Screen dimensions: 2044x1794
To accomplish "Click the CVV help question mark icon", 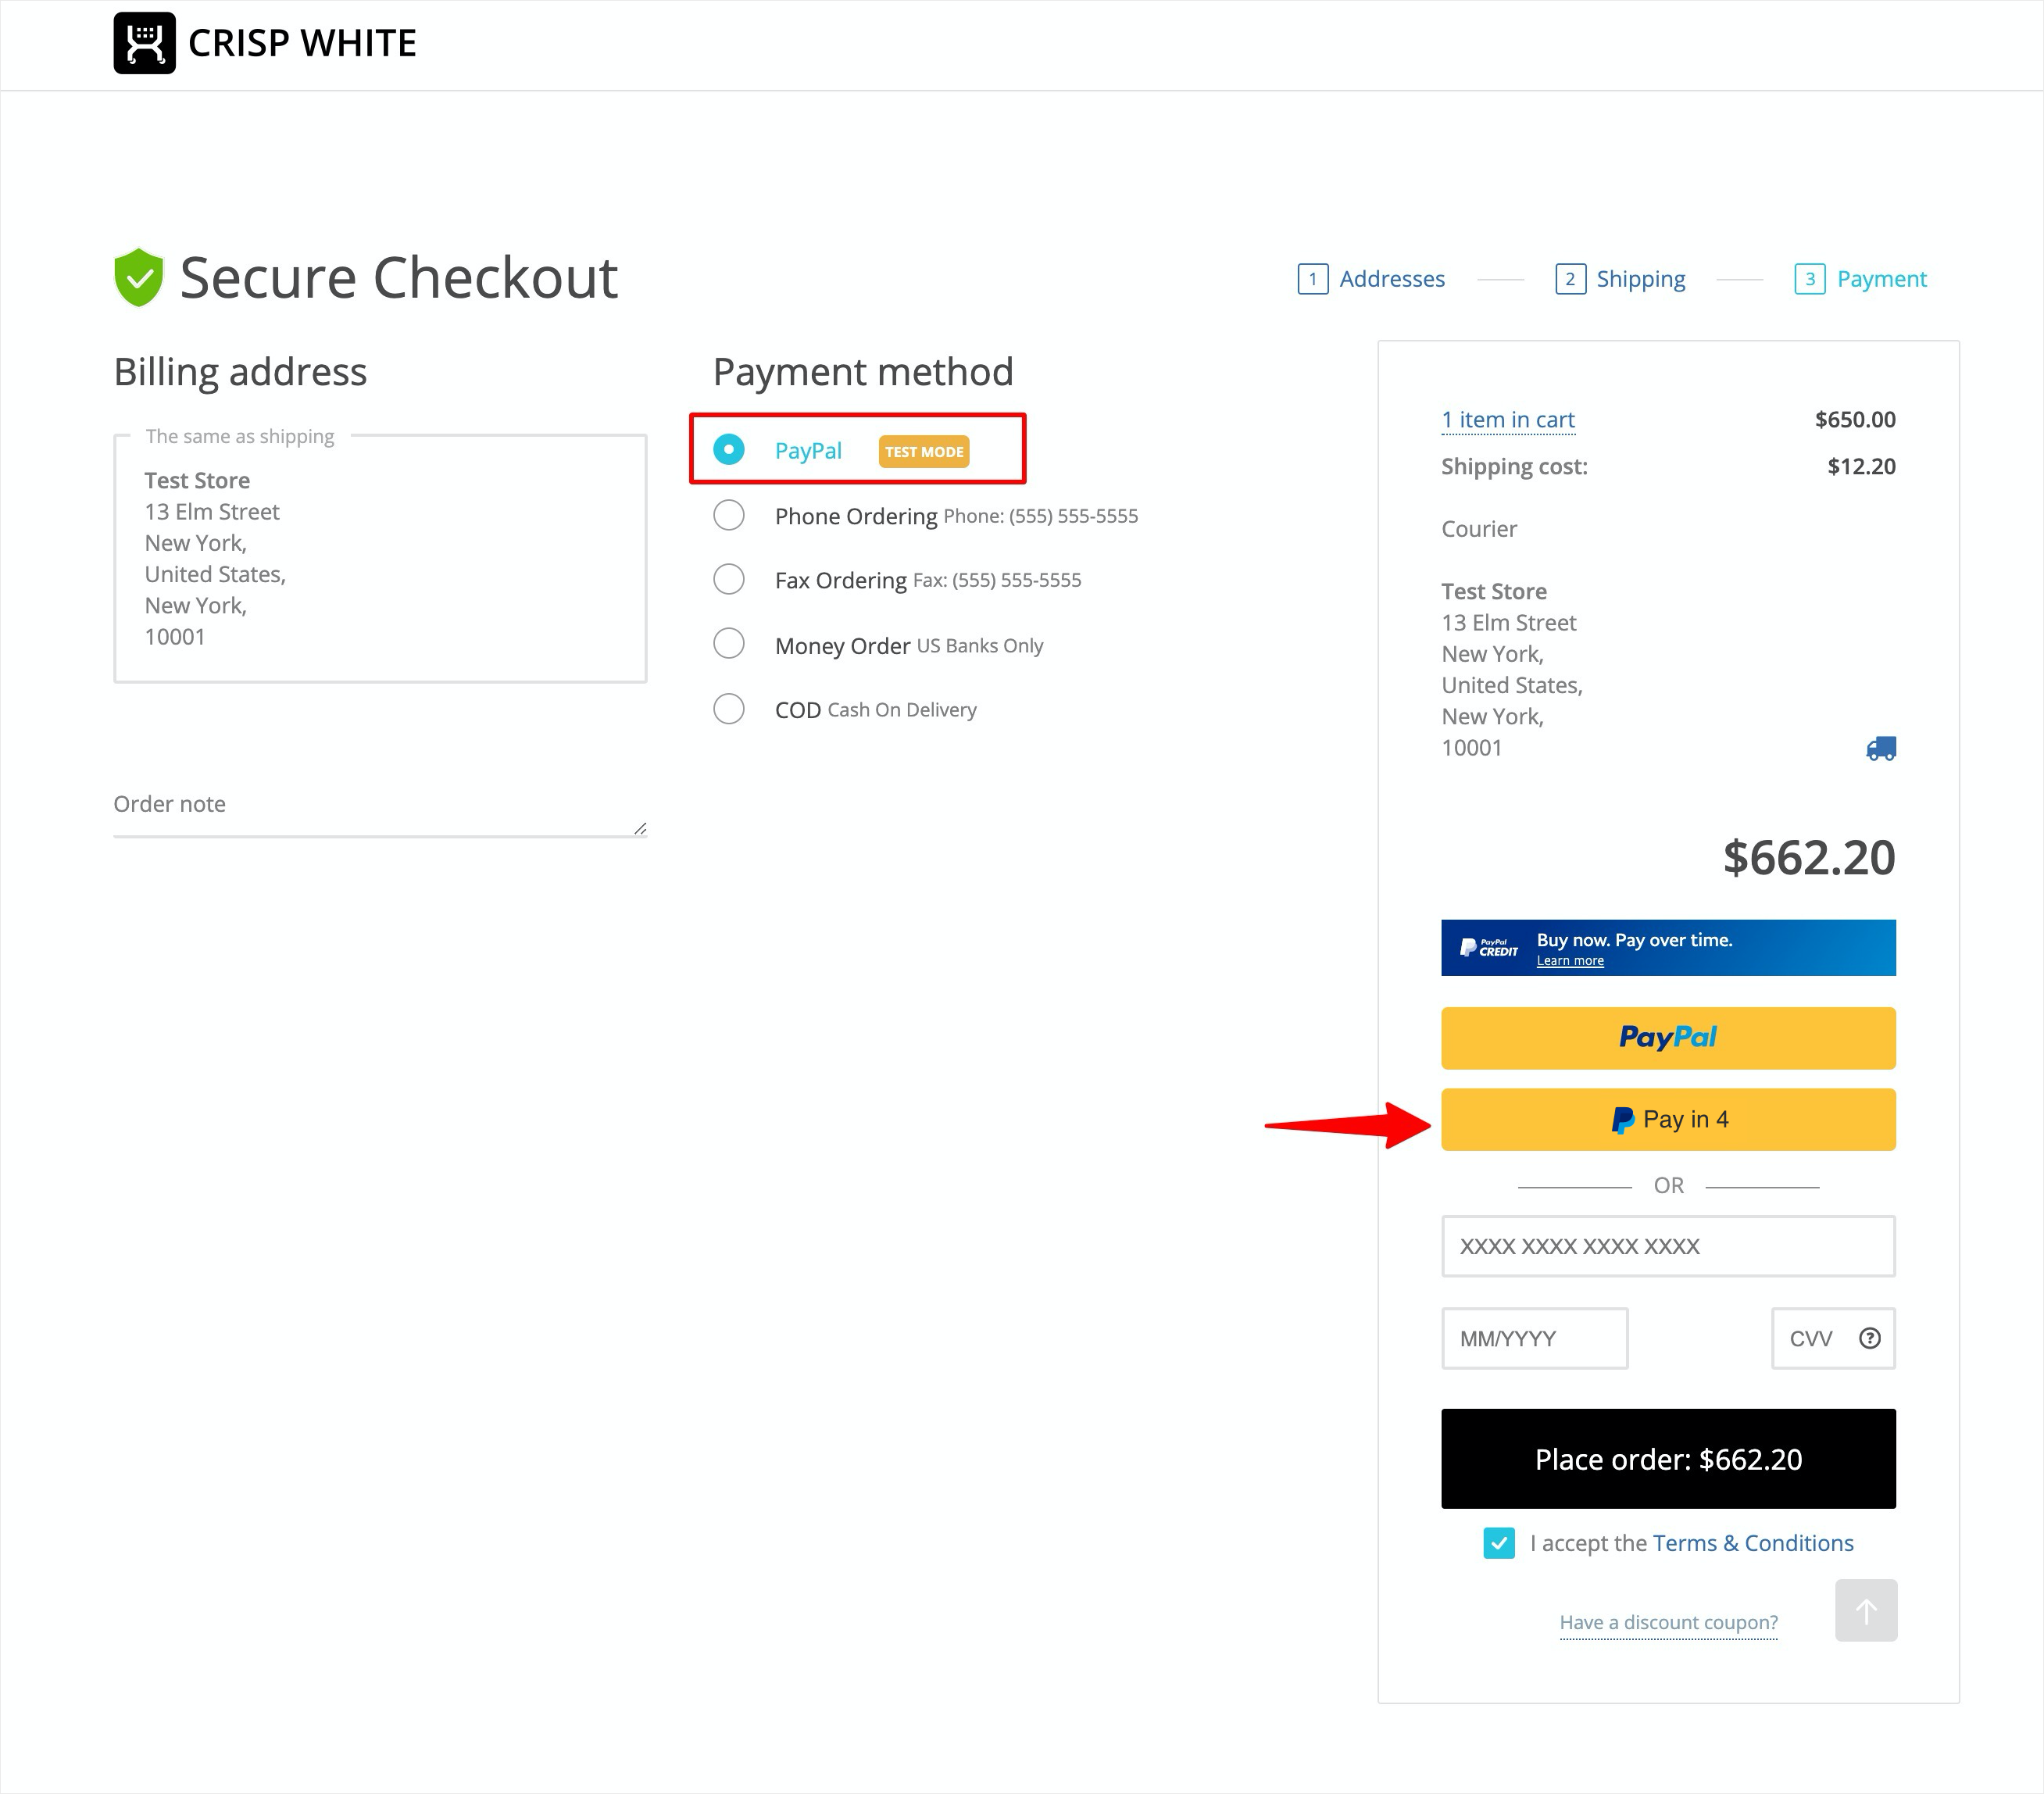I will [1869, 1338].
